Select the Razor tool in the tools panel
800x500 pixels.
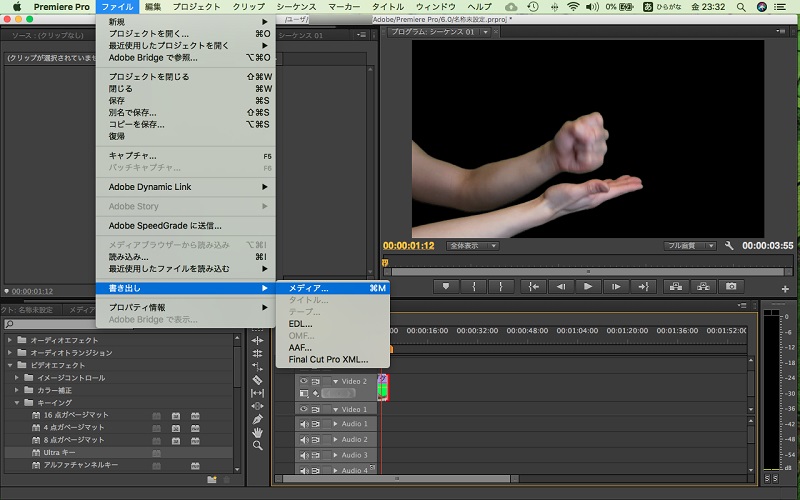coord(258,380)
